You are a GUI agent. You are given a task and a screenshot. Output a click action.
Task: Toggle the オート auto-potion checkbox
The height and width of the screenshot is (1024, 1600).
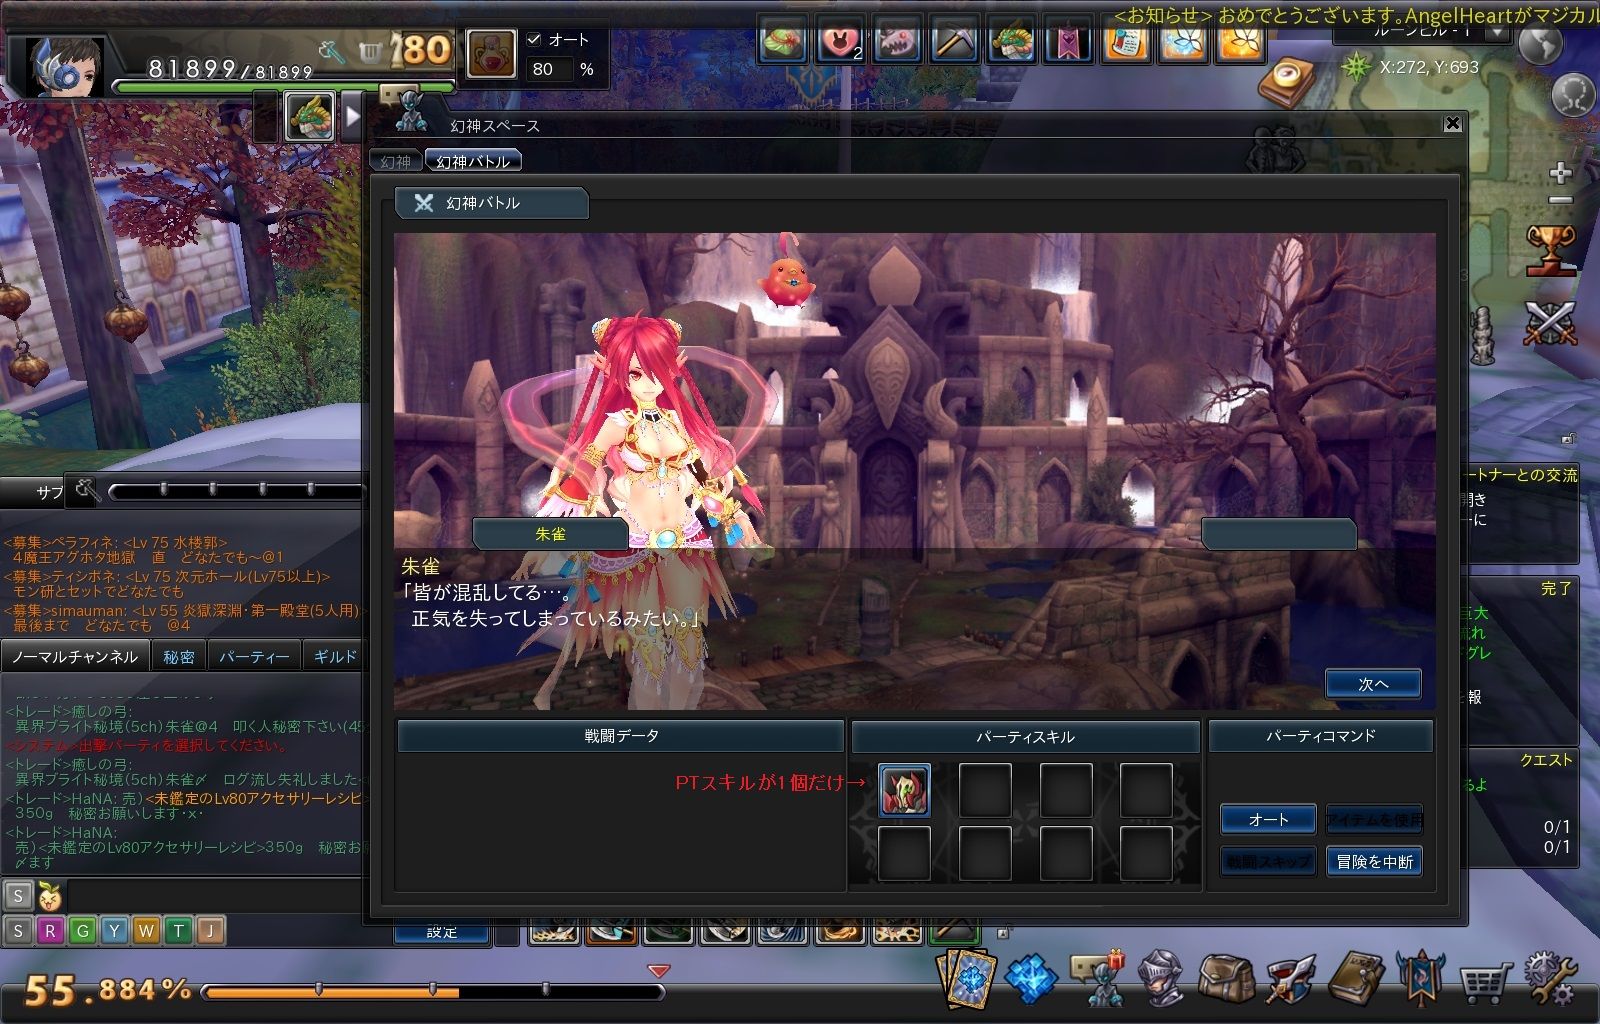click(x=534, y=40)
